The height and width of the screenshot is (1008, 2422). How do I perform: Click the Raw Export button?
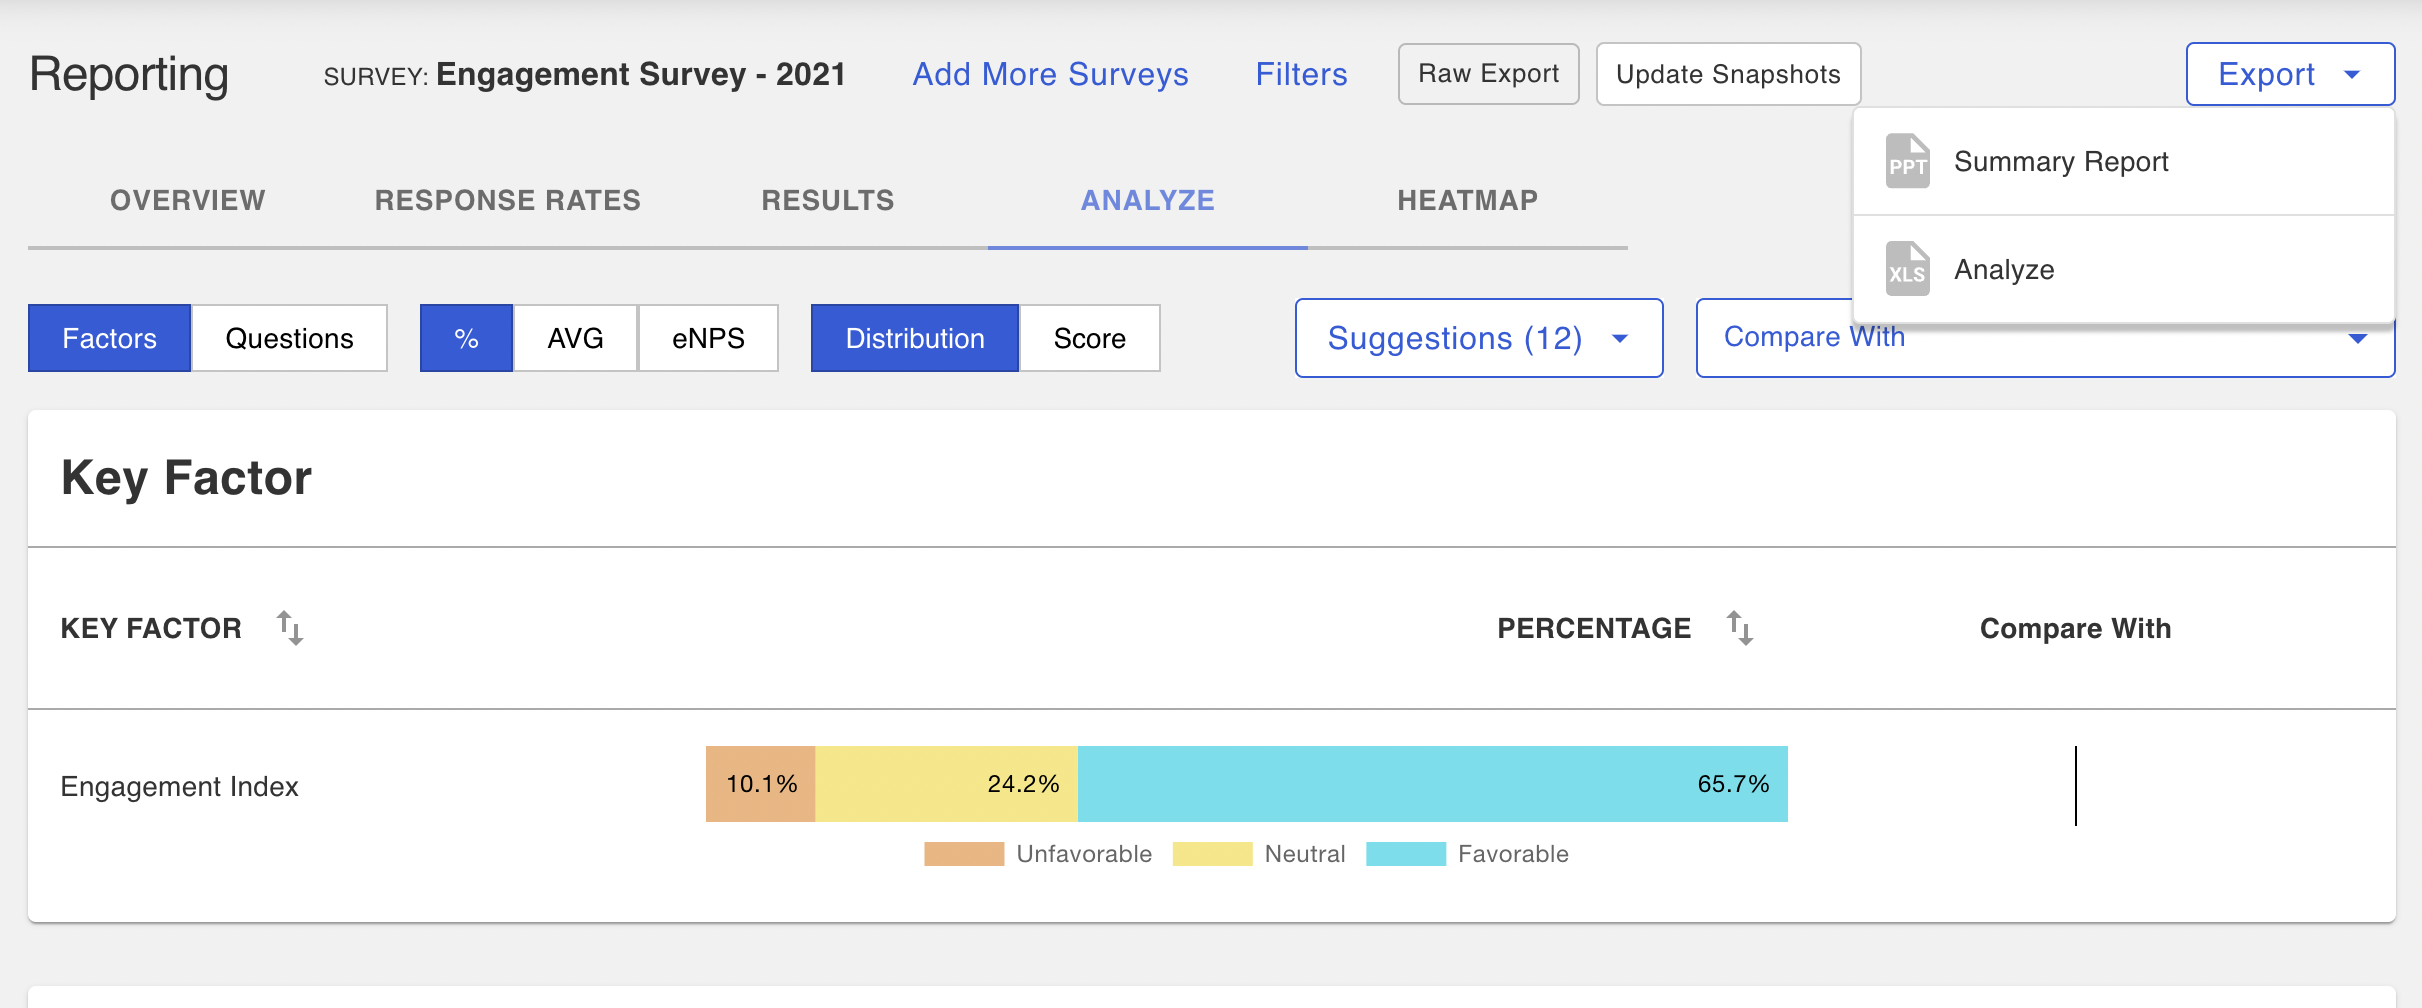pyautogui.click(x=1488, y=74)
